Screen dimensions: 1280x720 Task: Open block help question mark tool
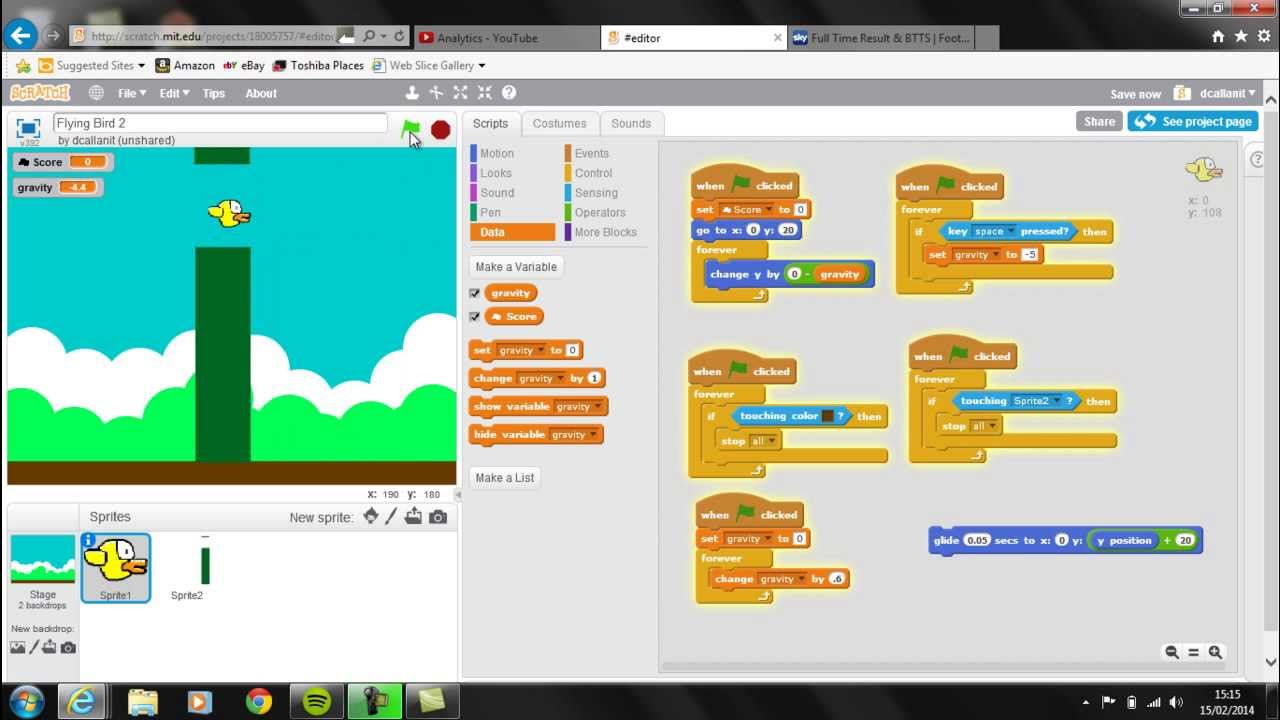(509, 93)
